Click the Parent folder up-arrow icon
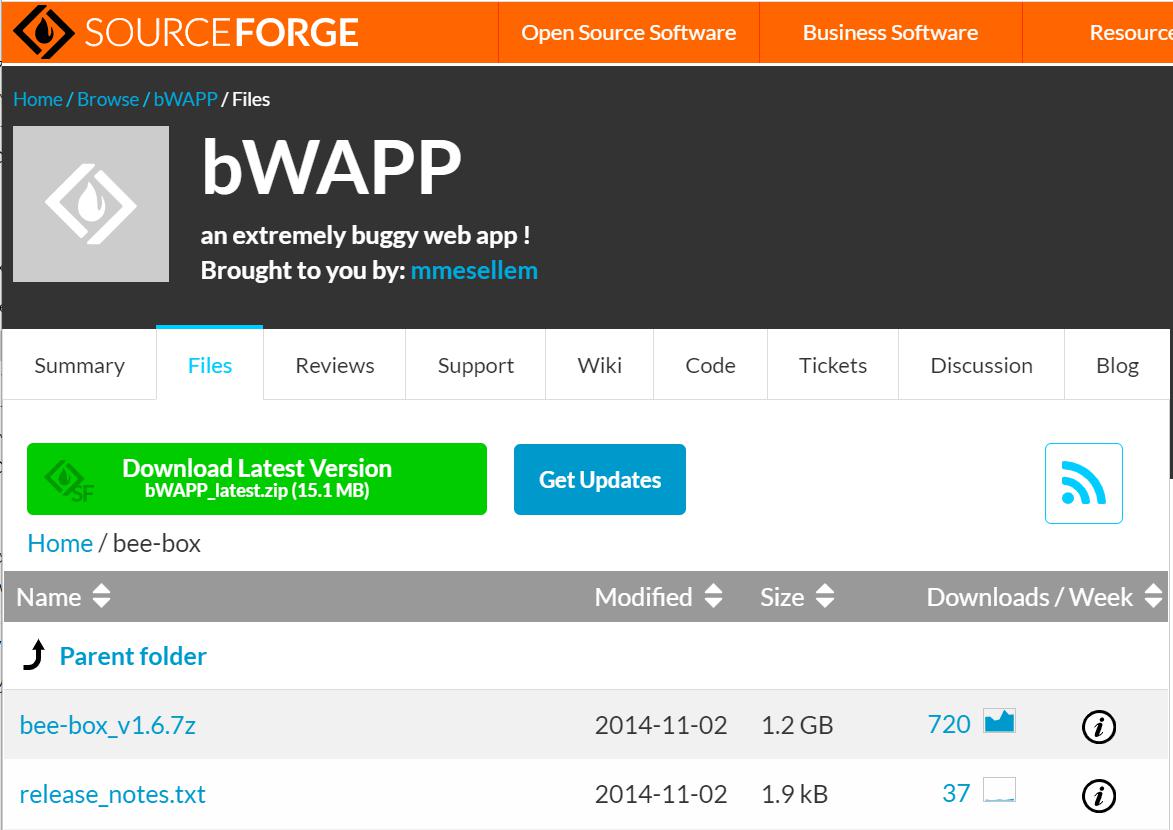The height and width of the screenshot is (830, 1173). [x=34, y=656]
